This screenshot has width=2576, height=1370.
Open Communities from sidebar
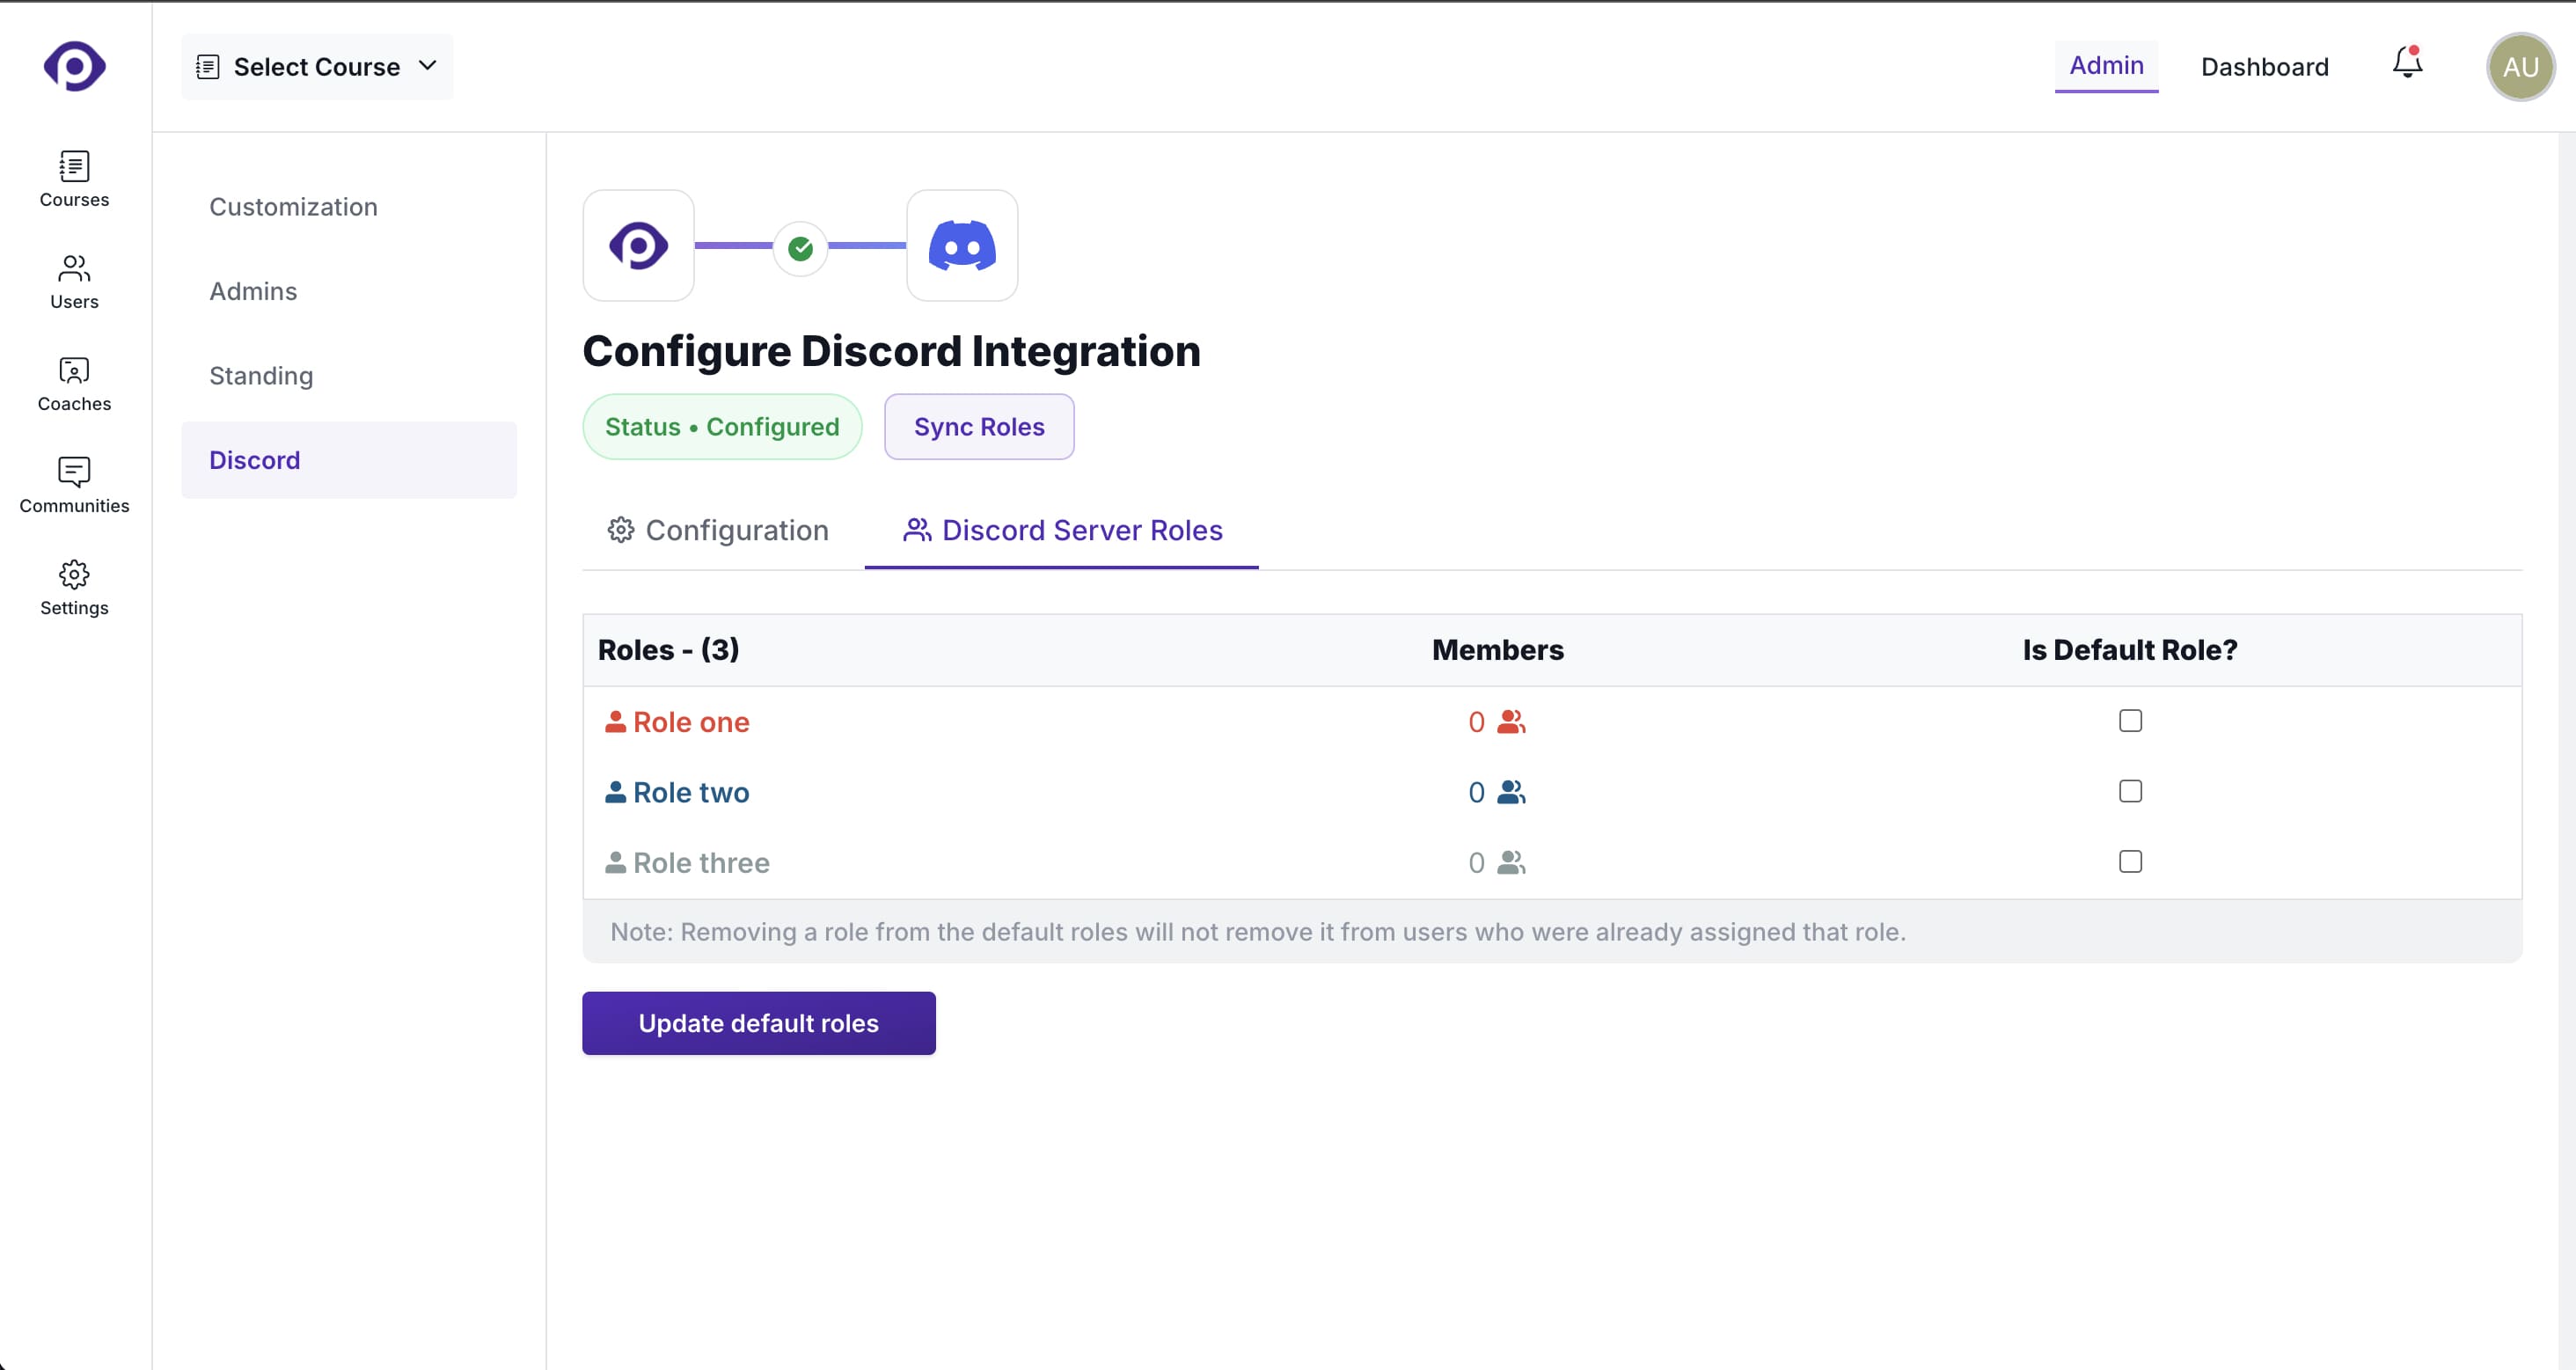(74, 485)
